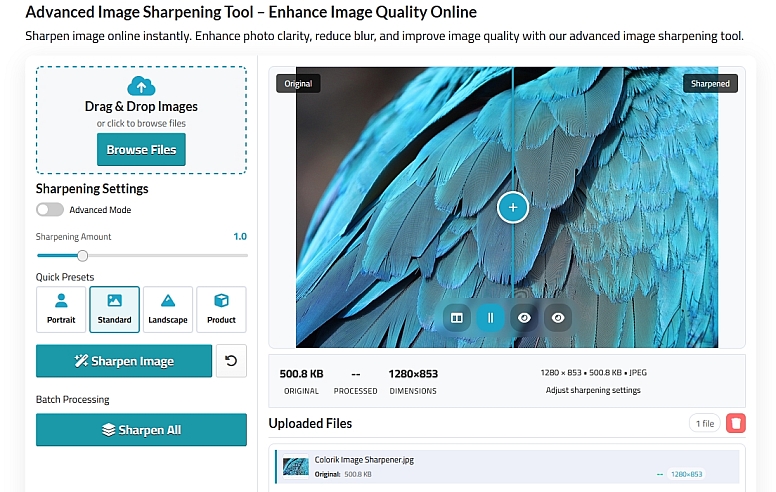Click the left eye view button

tap(524, 318)
